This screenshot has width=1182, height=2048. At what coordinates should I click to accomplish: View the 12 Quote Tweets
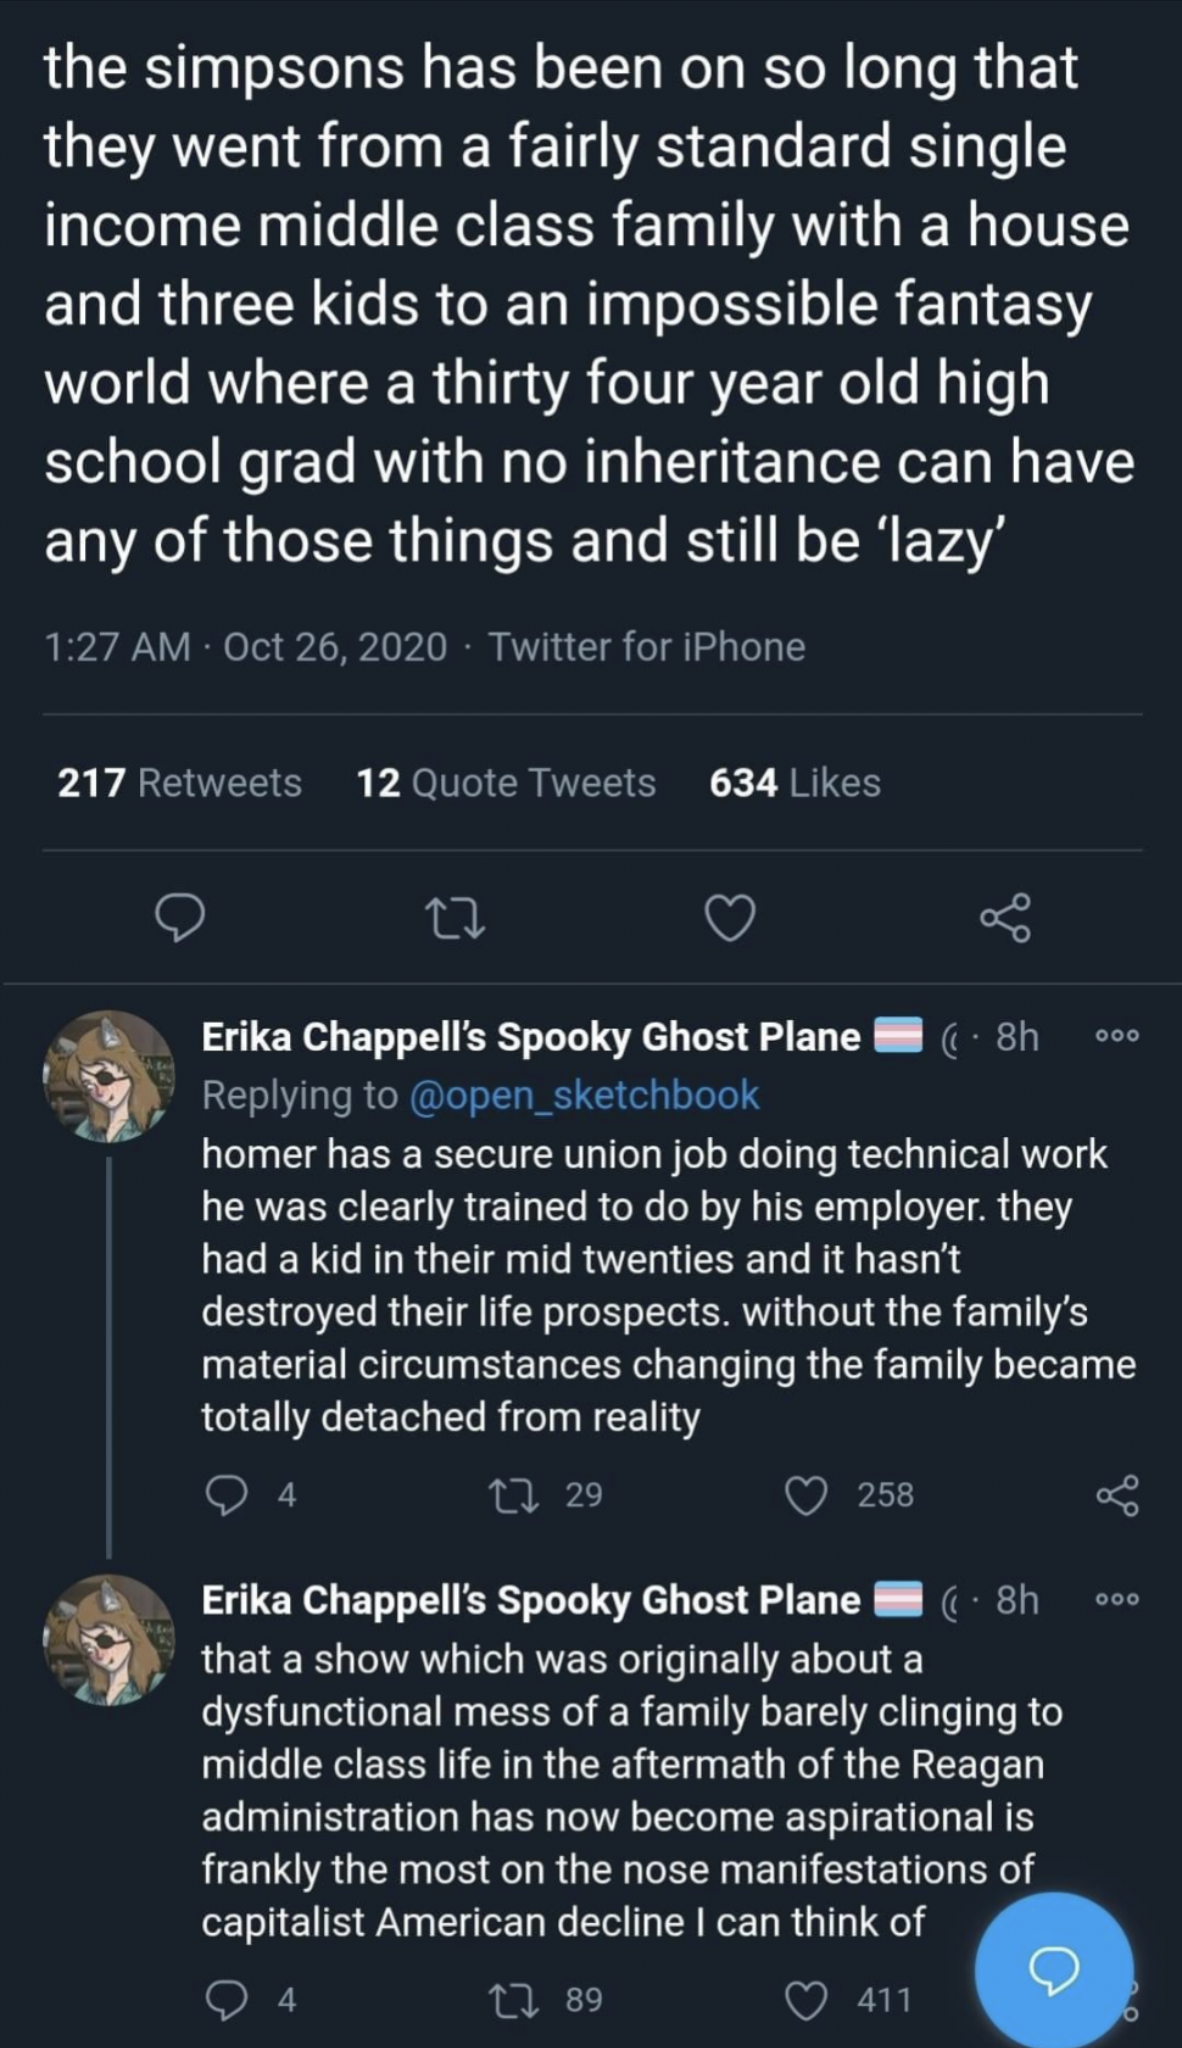point(506,783)
